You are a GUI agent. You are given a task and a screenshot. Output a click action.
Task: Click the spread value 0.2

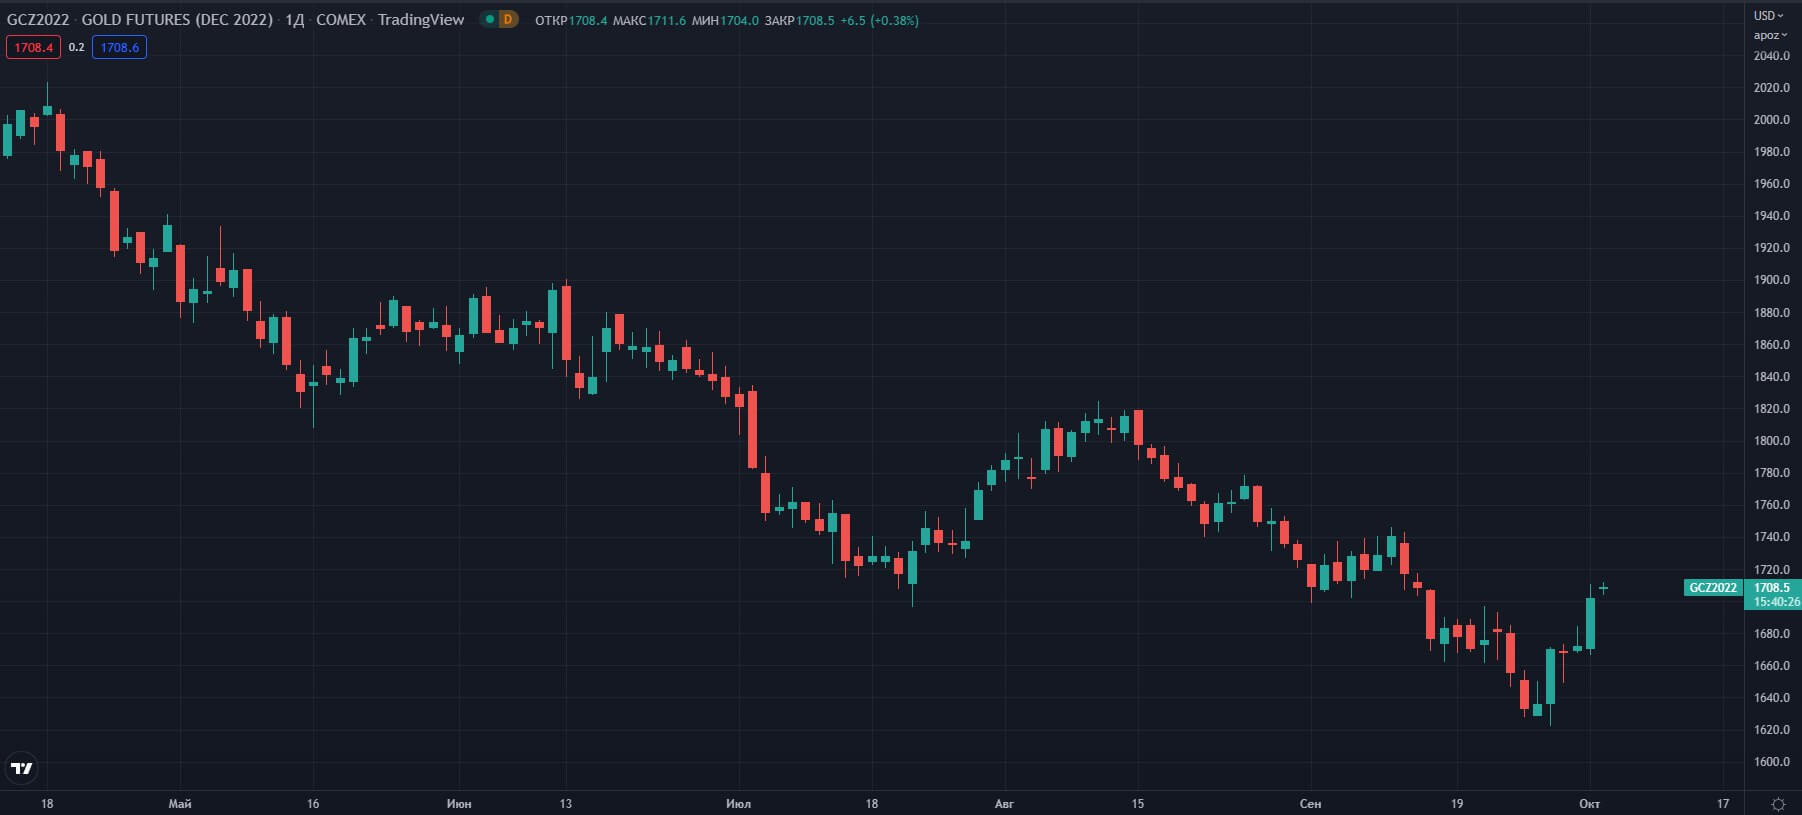click(76, 47)
